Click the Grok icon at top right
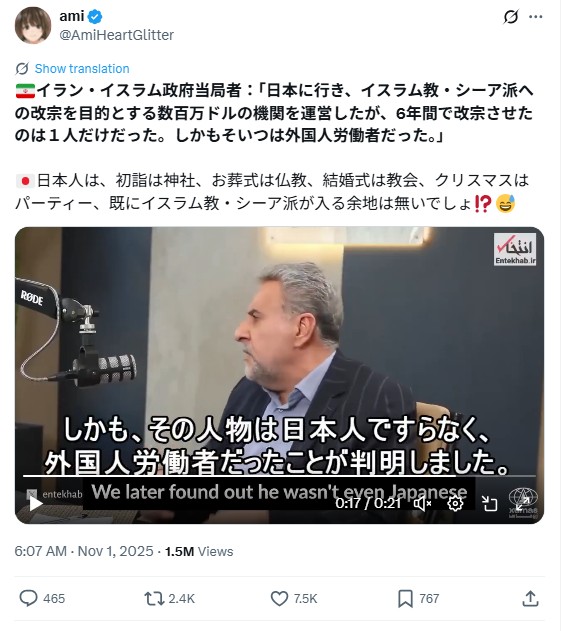Viewport: 565px width, 631px height. (511, 17)
